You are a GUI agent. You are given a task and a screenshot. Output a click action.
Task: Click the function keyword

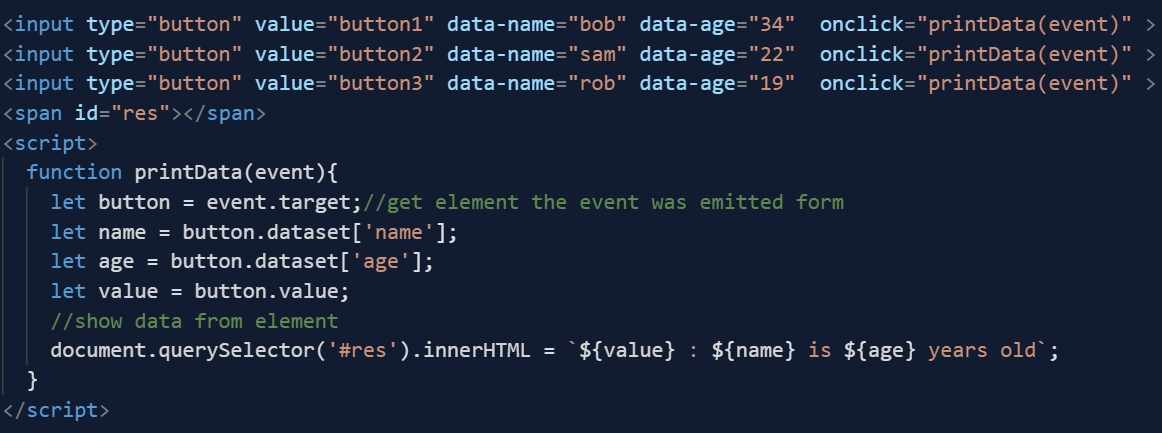click(x=74, y=172)
